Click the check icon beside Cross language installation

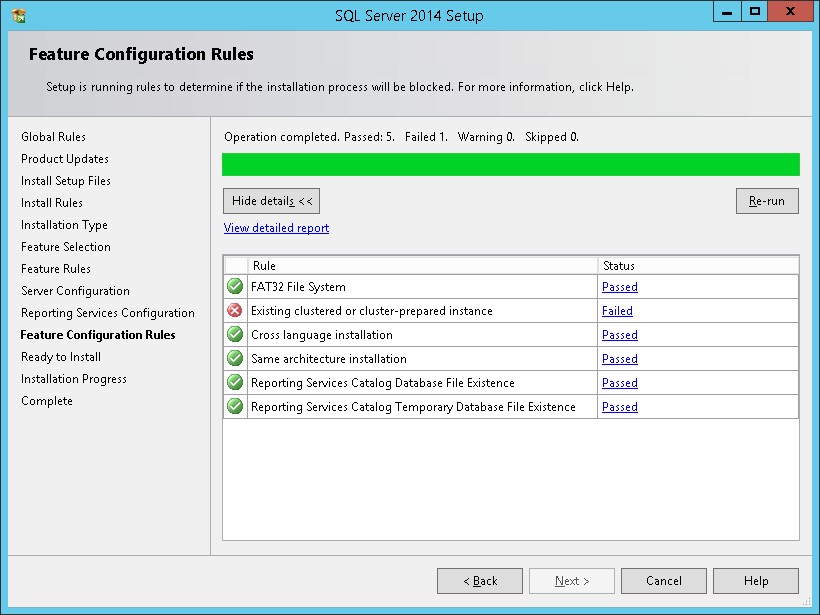click(x=235, y=334)
